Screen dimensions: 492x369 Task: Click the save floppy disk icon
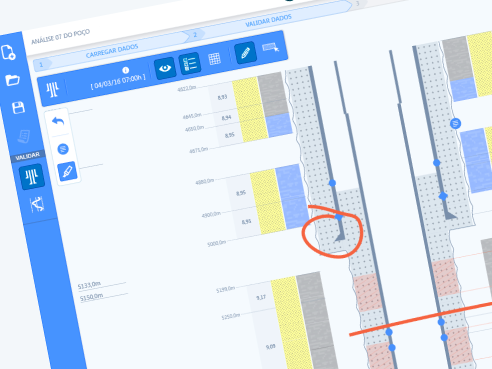tap(18, 108)
